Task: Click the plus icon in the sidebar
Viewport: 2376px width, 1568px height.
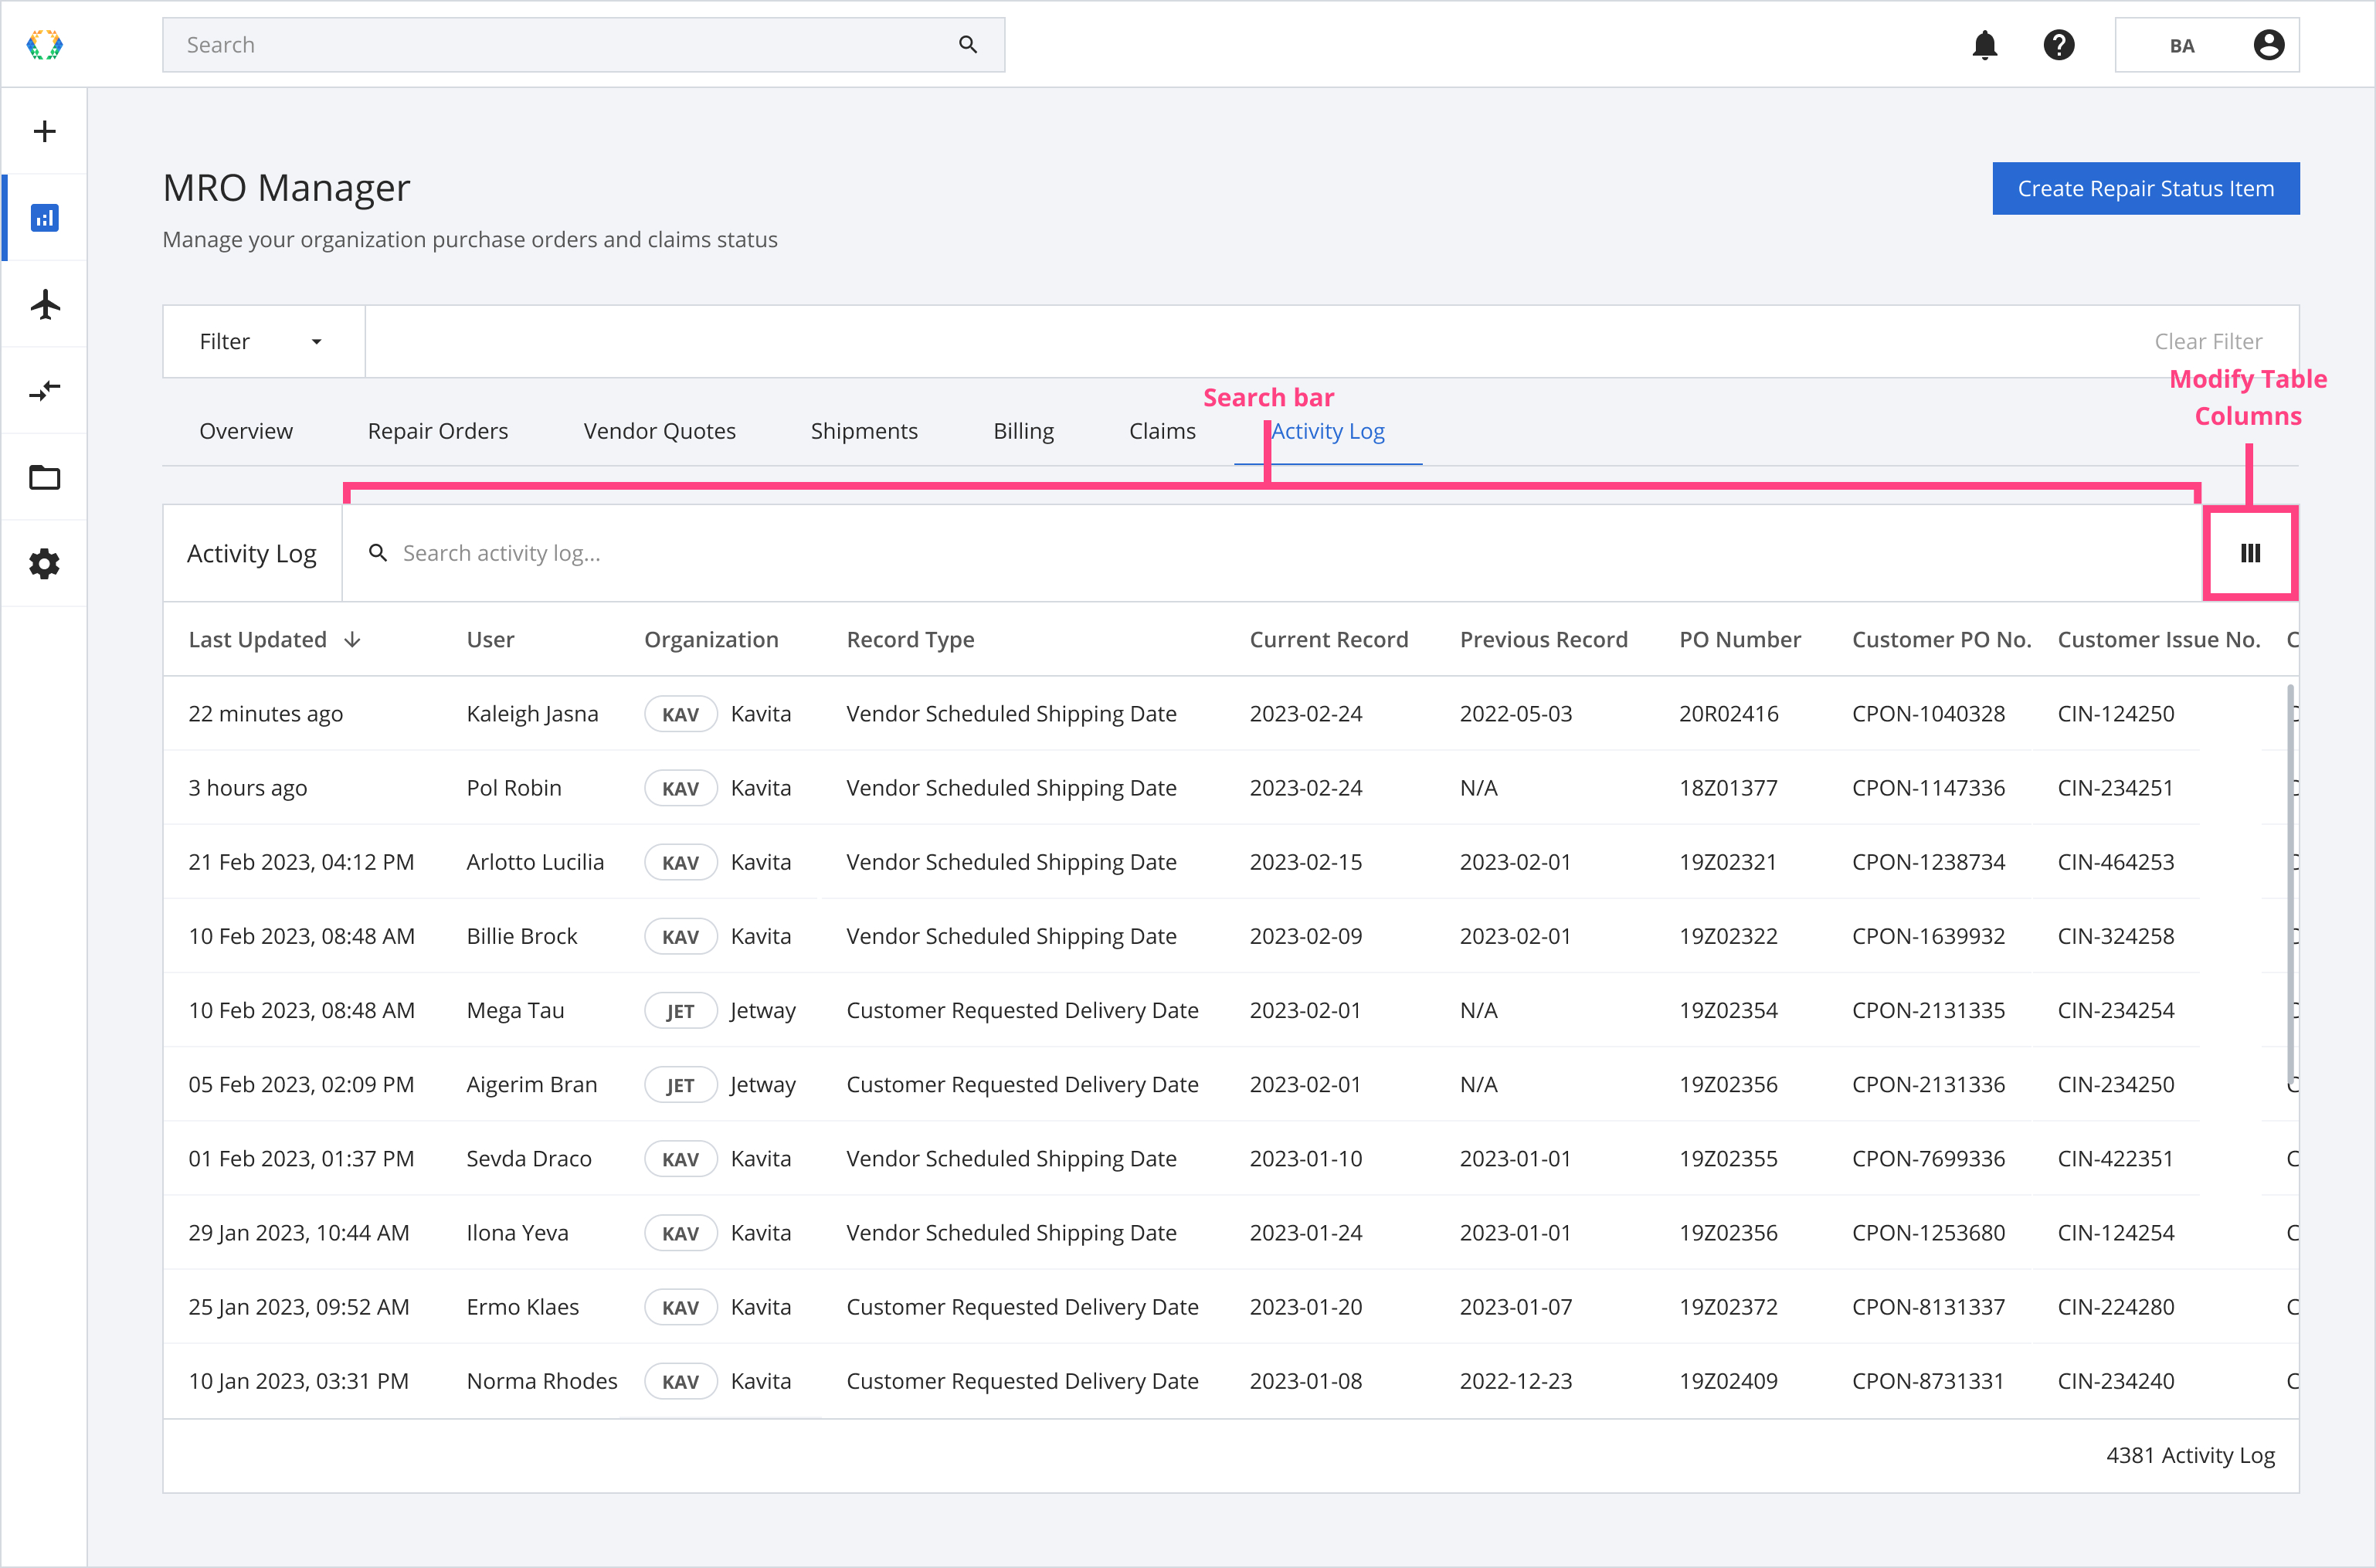Action: (44, 131)
